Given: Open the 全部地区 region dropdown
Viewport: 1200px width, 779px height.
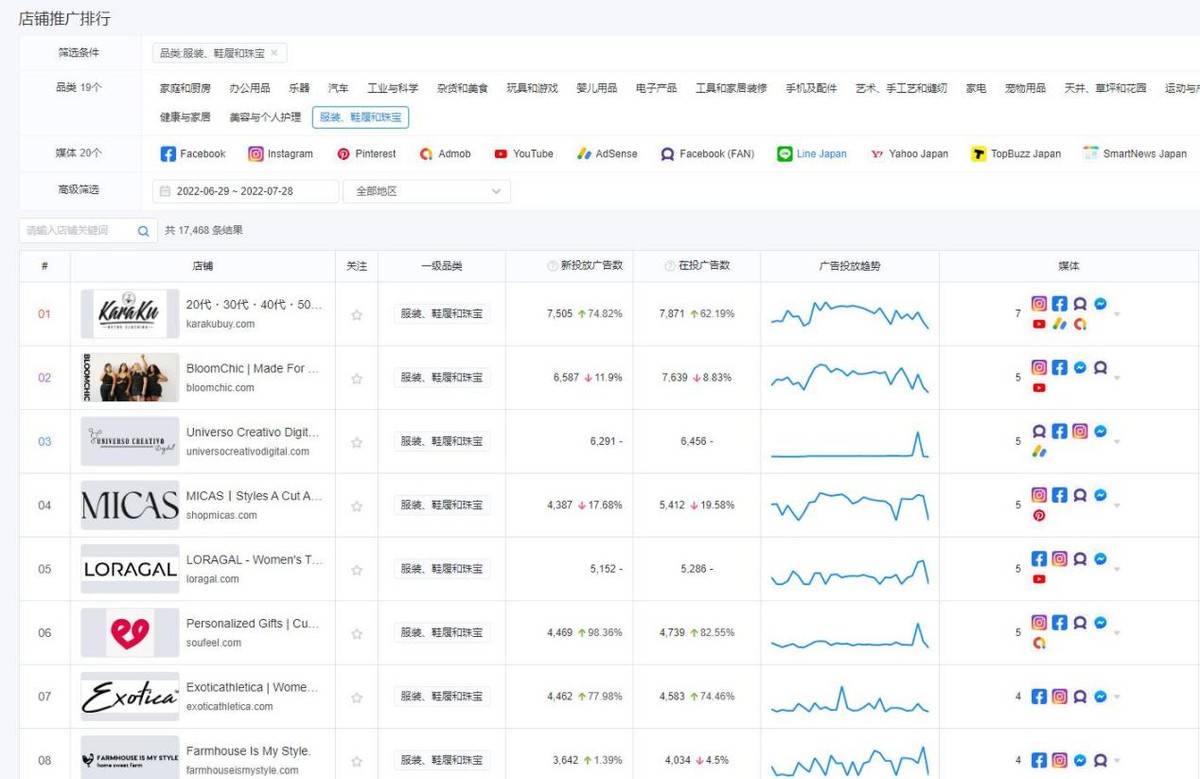Looking at the screenshot, I should point(426,191).
